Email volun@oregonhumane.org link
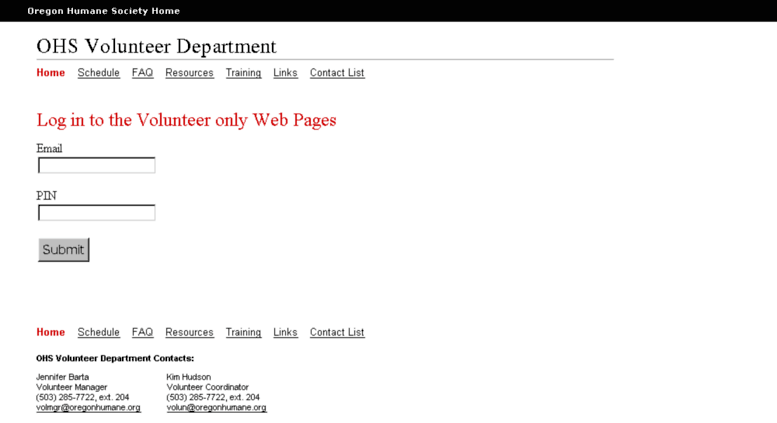Viewport: 777px width, 423px height. [x=217, y=408]
